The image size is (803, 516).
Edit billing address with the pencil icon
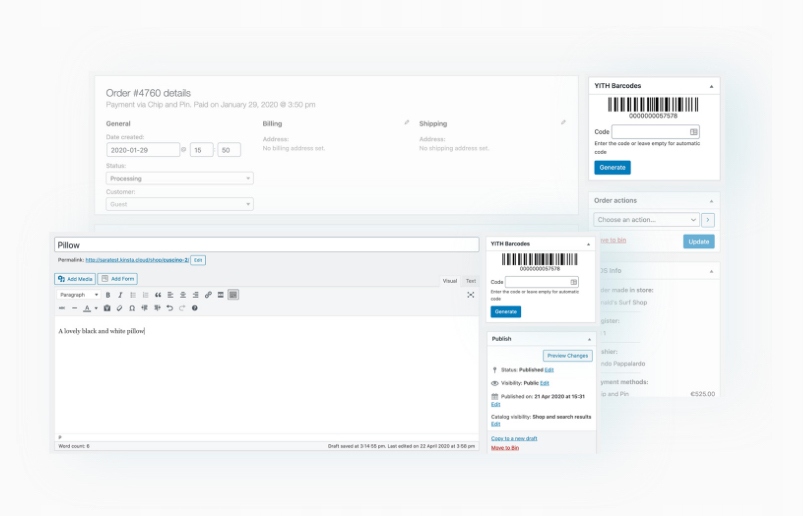point(406,123)
